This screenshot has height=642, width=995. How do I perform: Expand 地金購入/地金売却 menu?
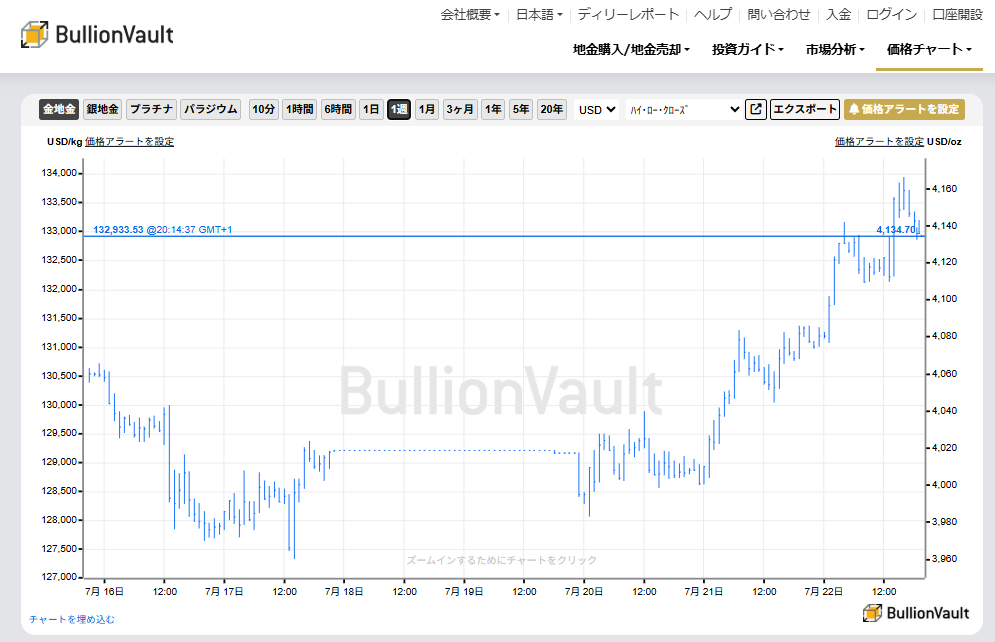coord(631,49)
